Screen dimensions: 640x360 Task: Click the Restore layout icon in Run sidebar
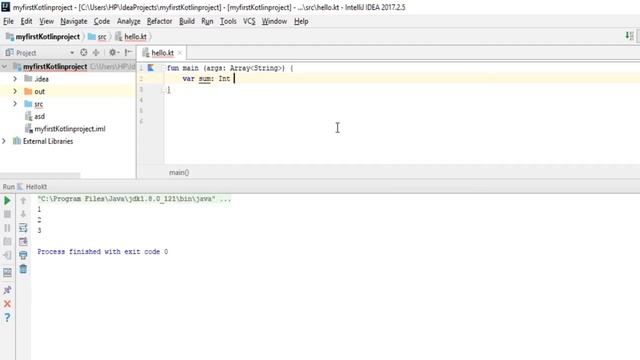pyautogui.click(x=7, y=272)
